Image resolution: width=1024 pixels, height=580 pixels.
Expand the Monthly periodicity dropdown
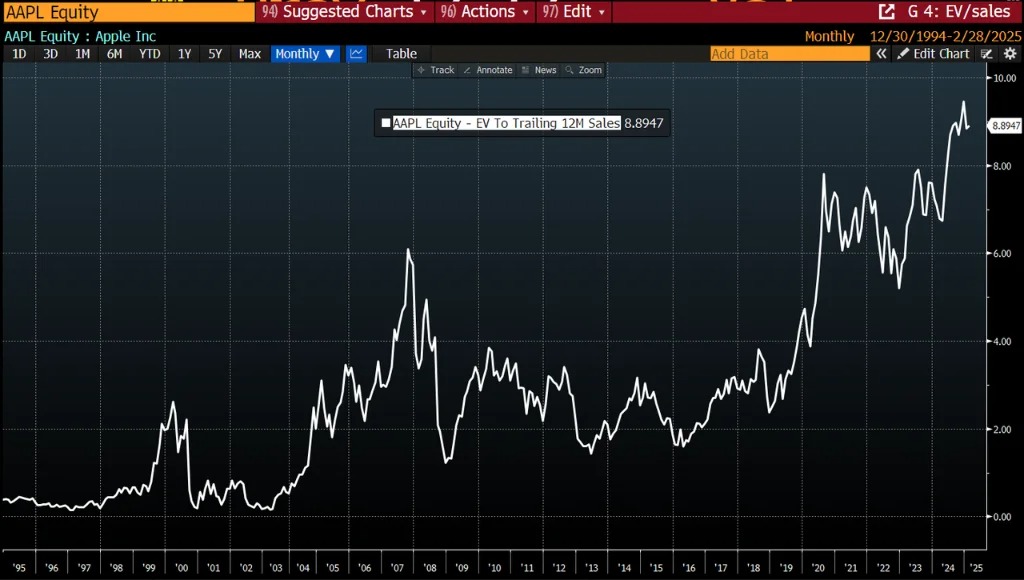pos(305,54)
